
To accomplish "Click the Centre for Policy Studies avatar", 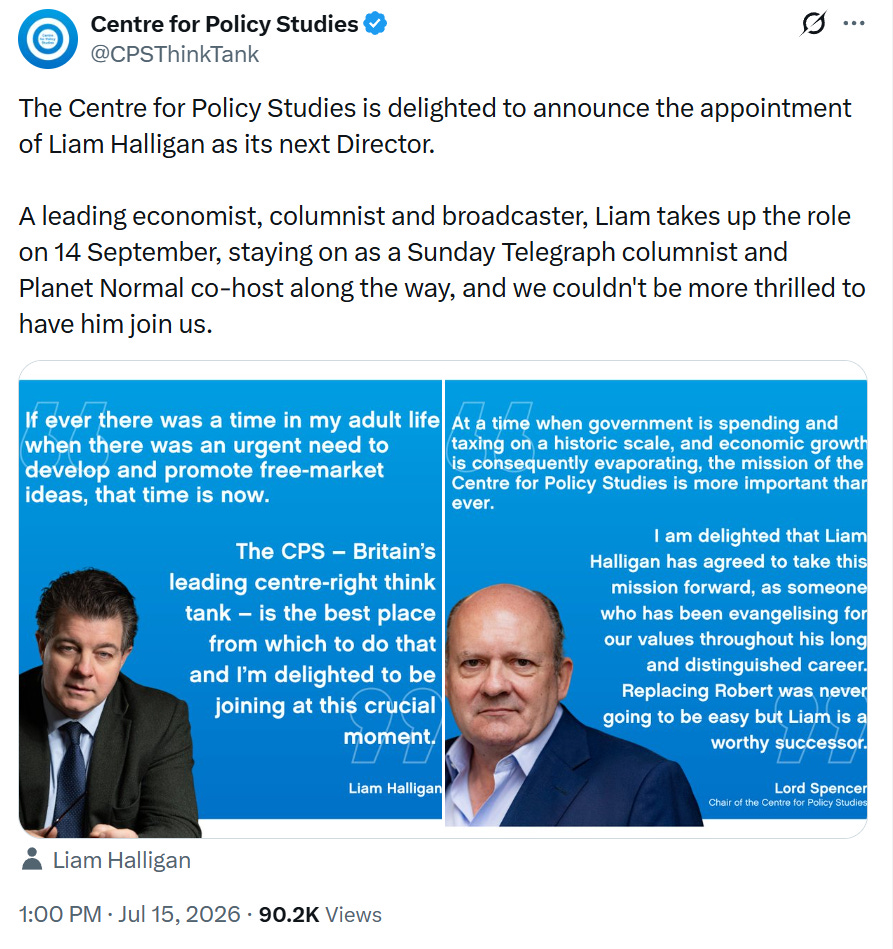I will coord(48,39).
